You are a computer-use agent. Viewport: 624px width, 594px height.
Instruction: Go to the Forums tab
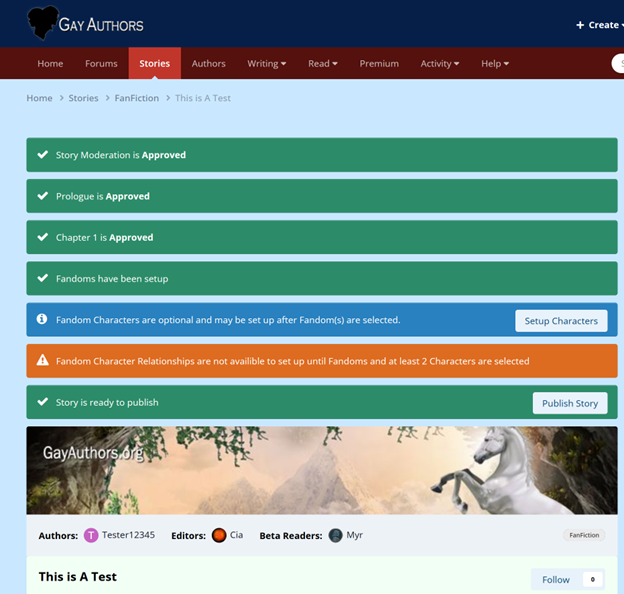pos(101,63)
